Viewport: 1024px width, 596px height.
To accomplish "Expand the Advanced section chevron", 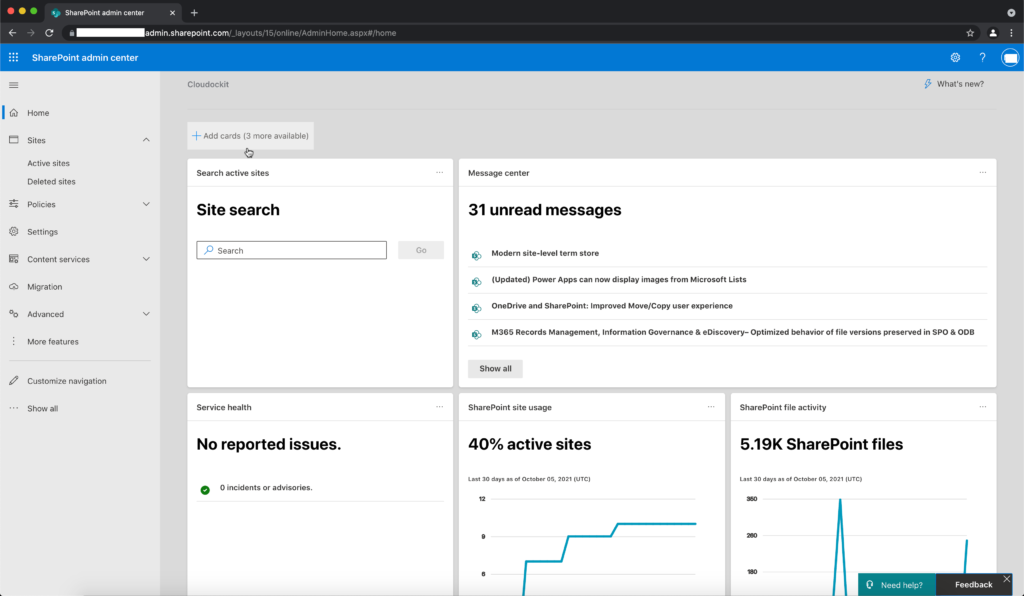I will coord(146,314).
